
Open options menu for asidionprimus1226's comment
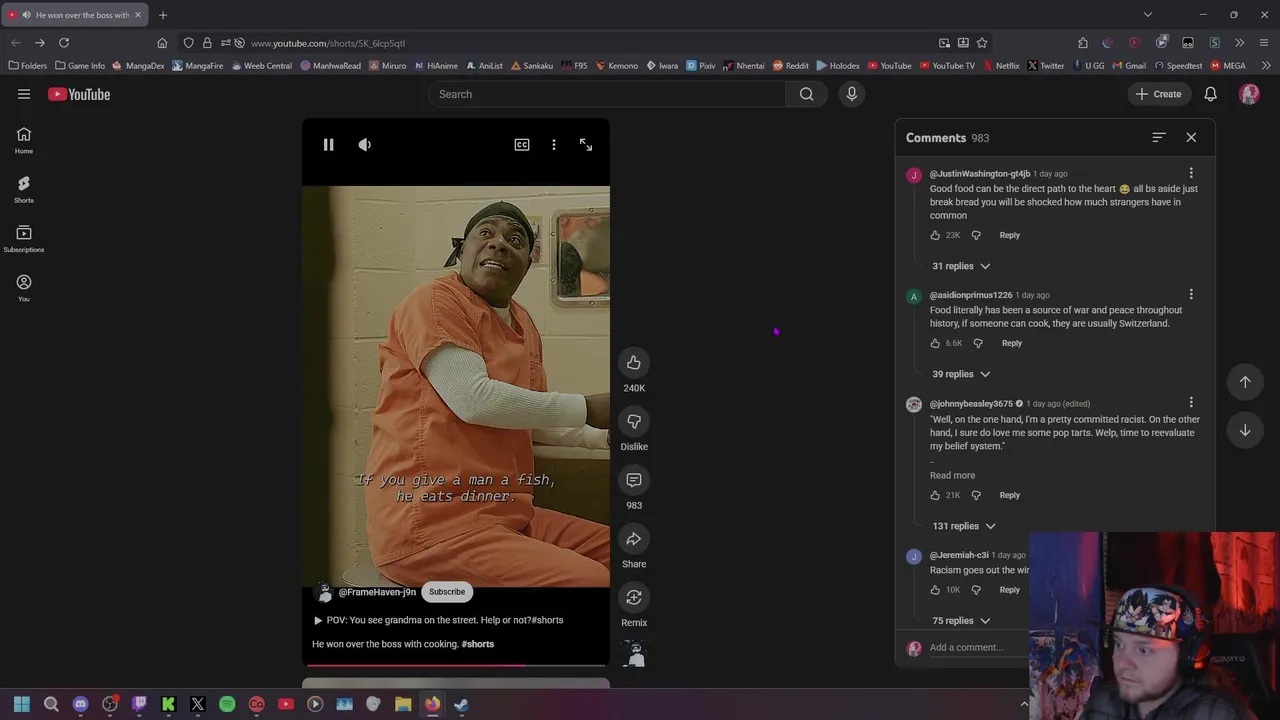coord(1191,295)
